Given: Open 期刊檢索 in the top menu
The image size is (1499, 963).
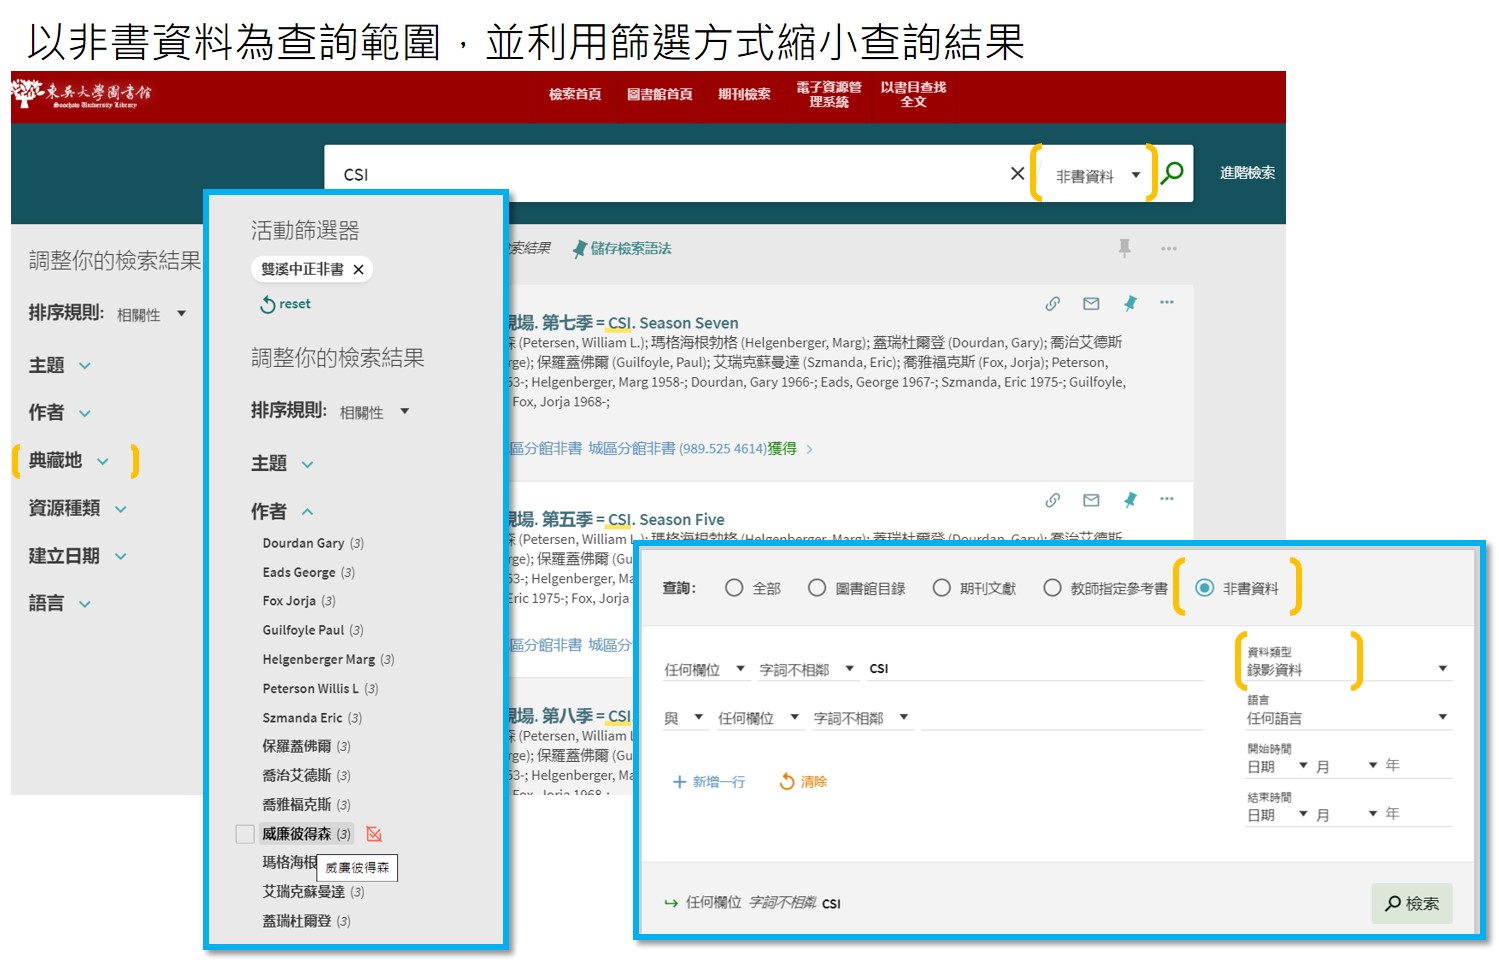Looking at the screenshot, I should pyautogui.click(x=744, y=94).
